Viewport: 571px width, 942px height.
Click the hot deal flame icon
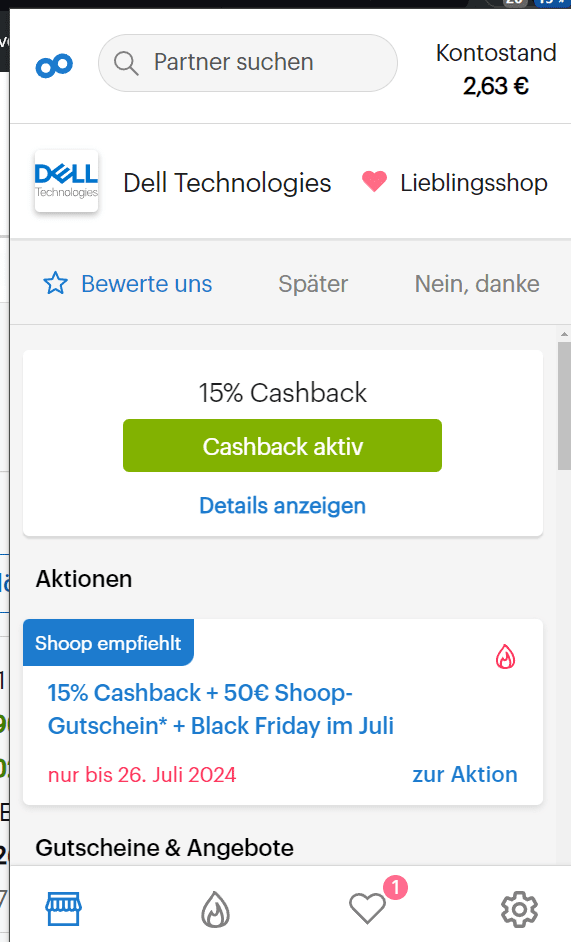tap(505, 657)
